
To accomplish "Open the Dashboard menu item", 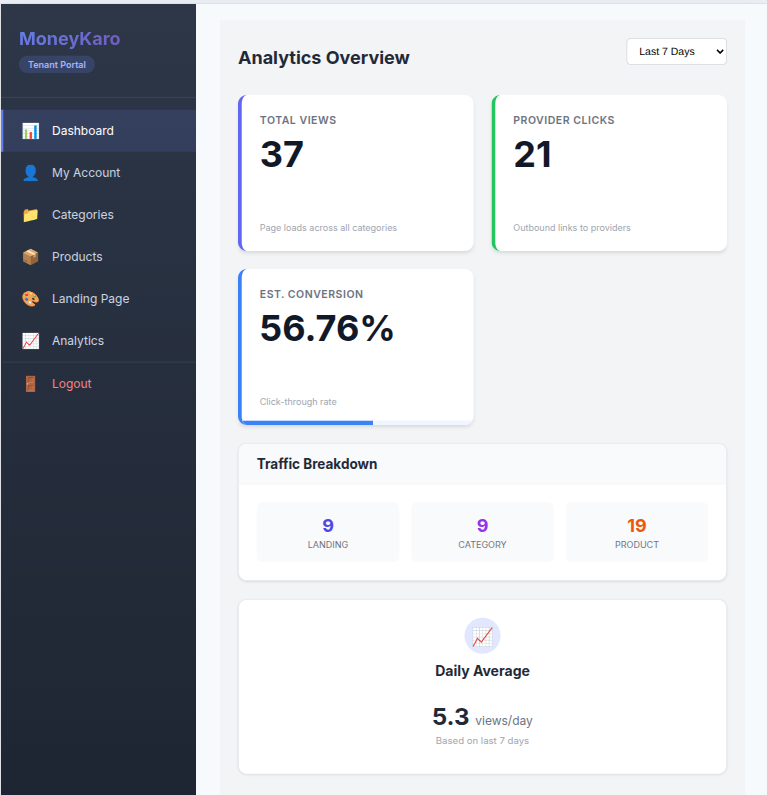I will (83, 131).
